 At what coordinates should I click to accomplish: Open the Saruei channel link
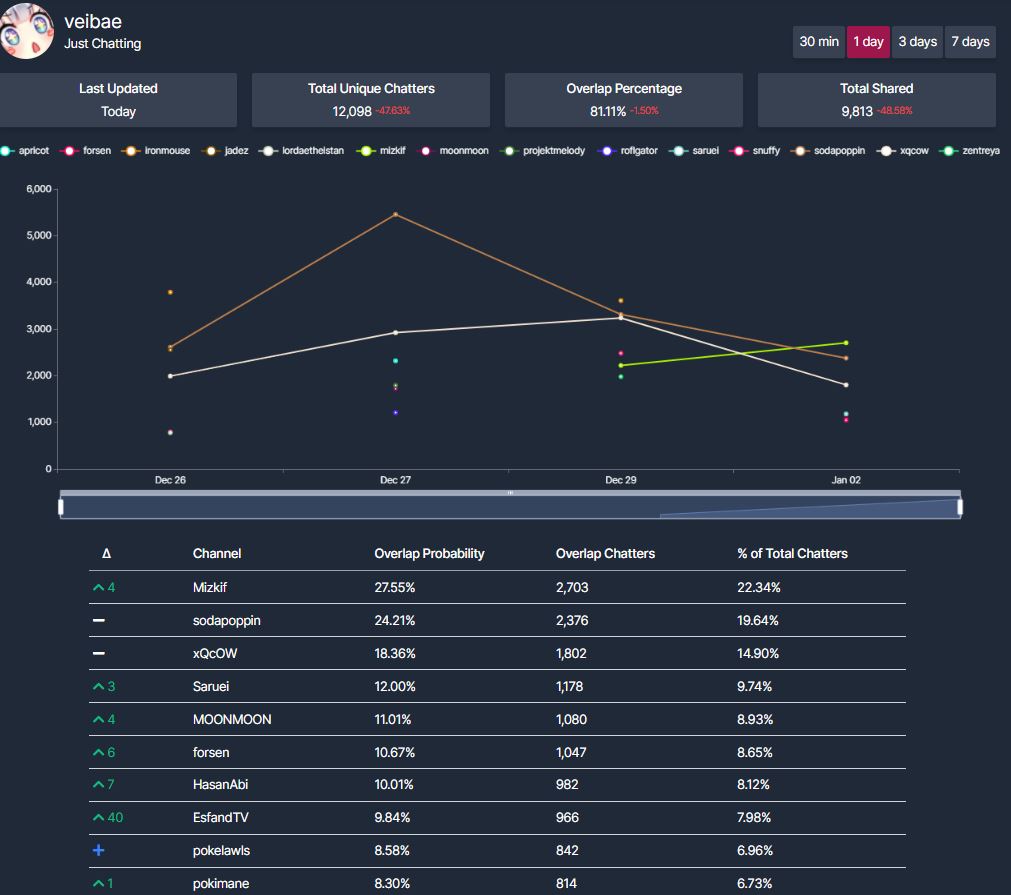pyautogui.click(x=211, y=686)
